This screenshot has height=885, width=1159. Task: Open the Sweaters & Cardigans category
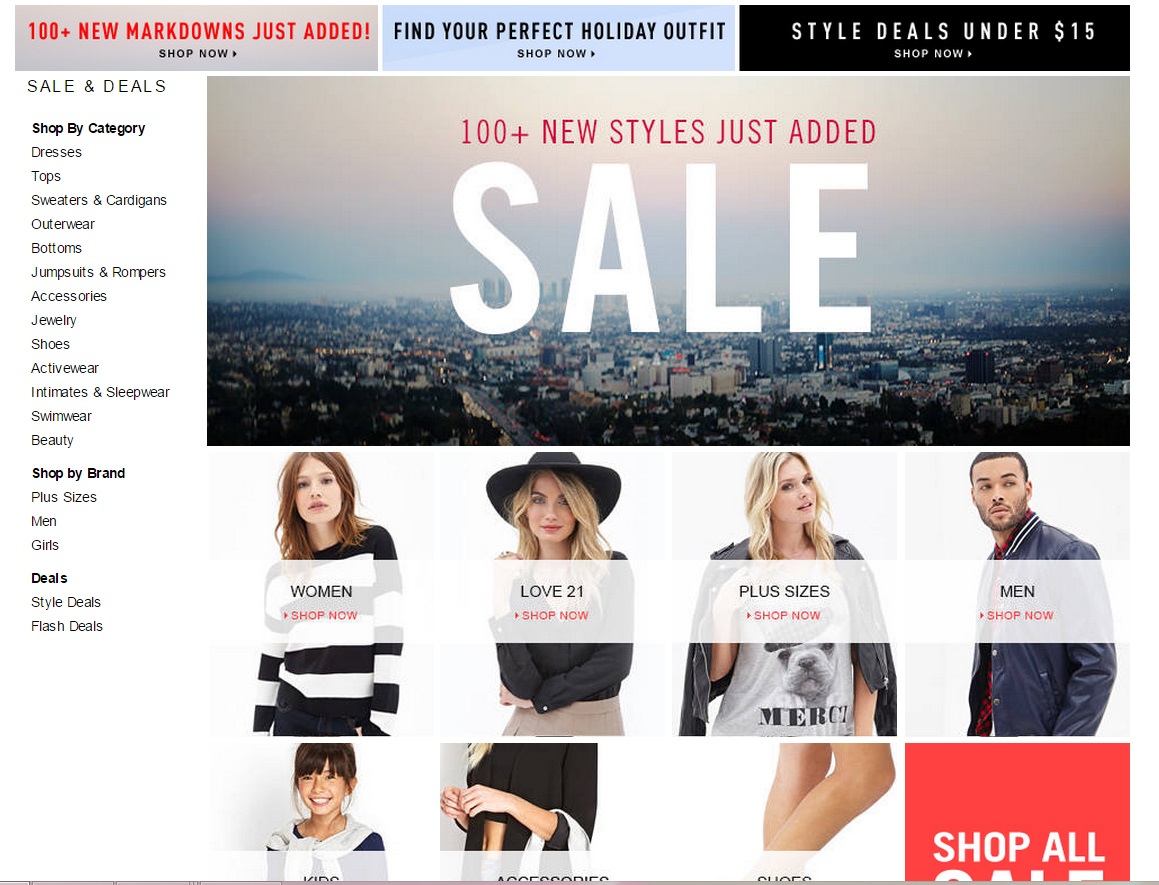(99, 200)
